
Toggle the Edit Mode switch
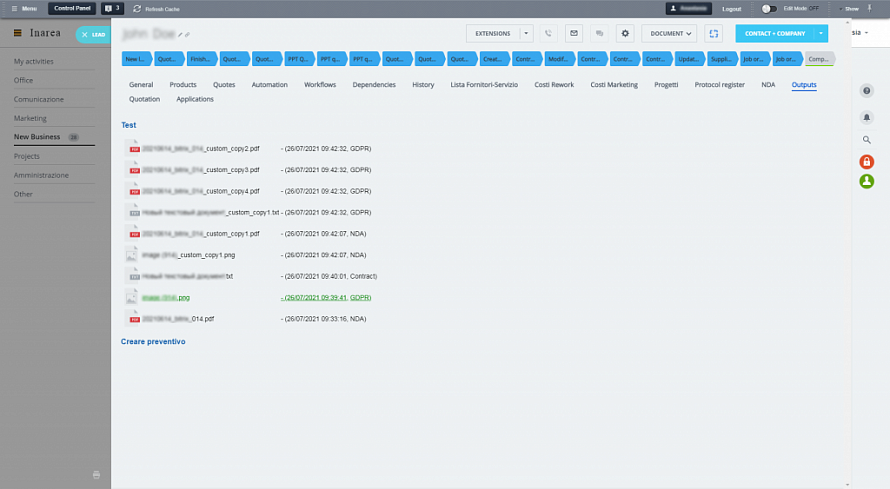pyautogui.click(x=769, y=8)
